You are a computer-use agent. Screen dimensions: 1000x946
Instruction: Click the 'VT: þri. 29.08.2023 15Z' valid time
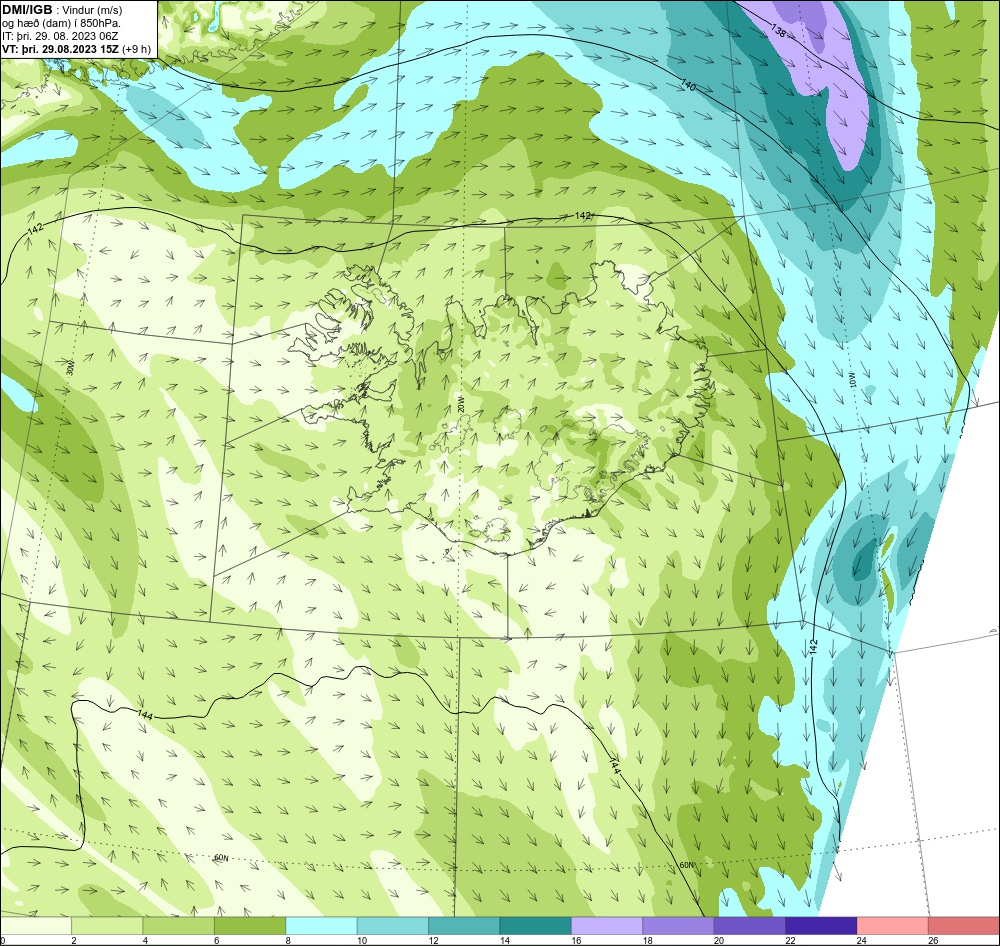click(61, 49)
